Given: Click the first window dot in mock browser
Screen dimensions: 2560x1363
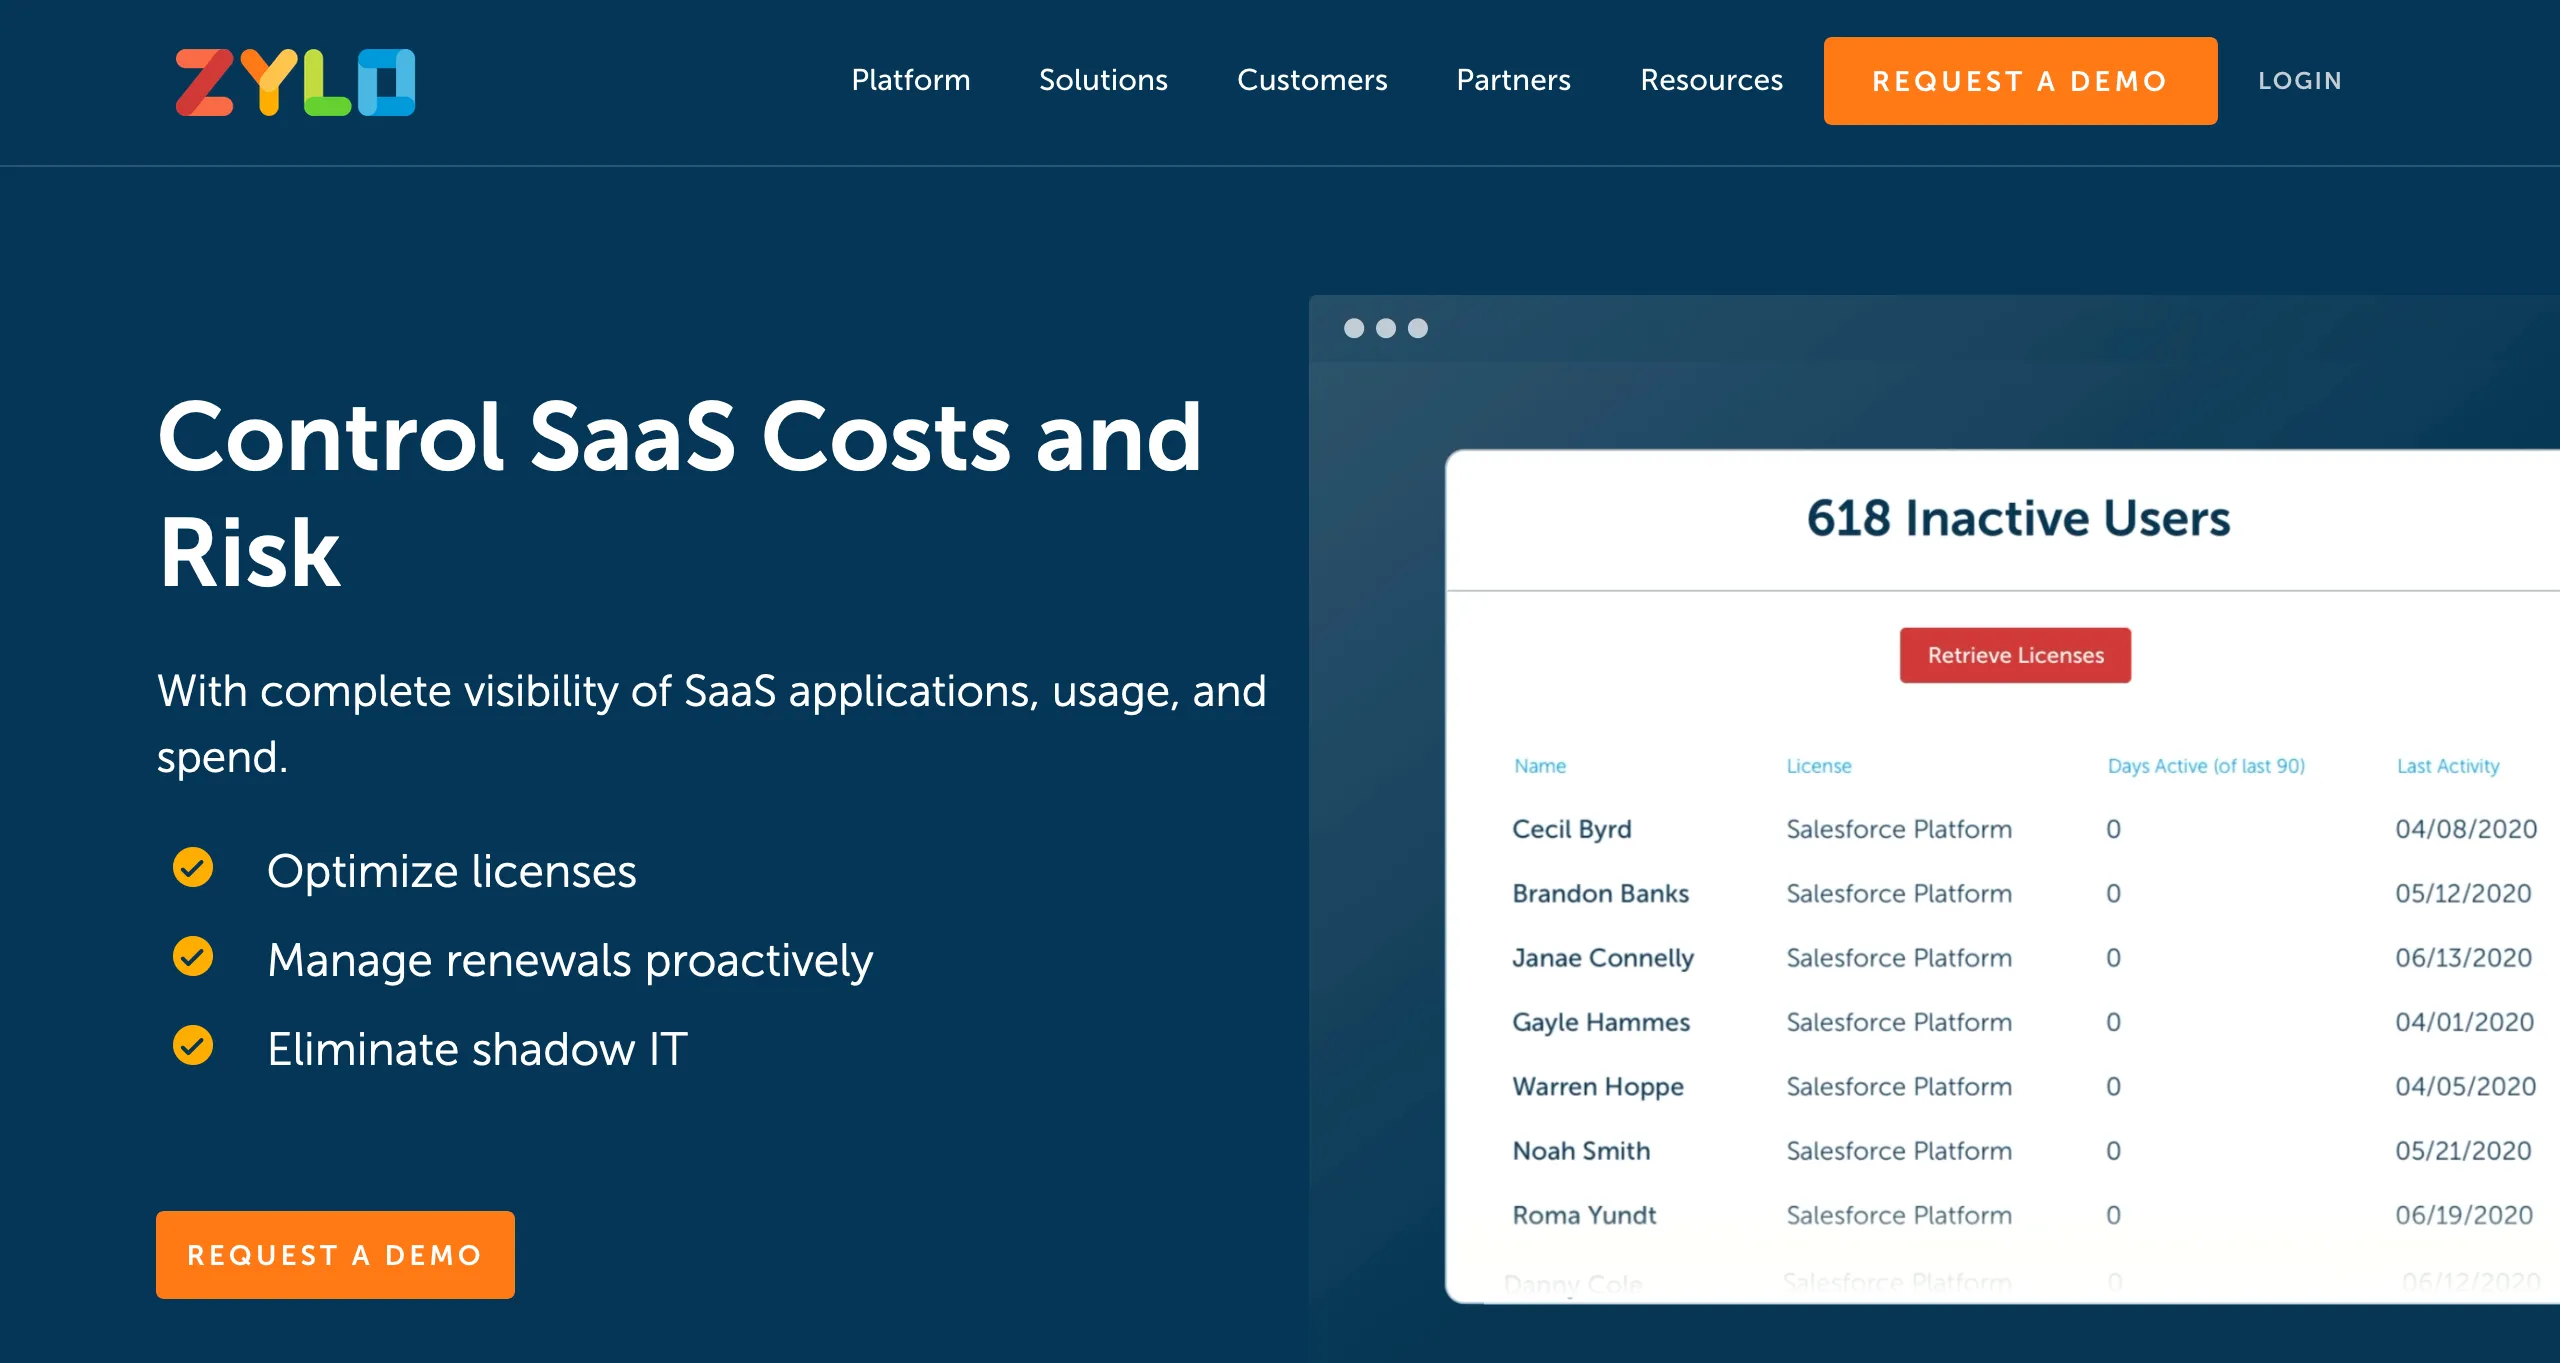Looking at the screenshot, I should (1354, 328).
